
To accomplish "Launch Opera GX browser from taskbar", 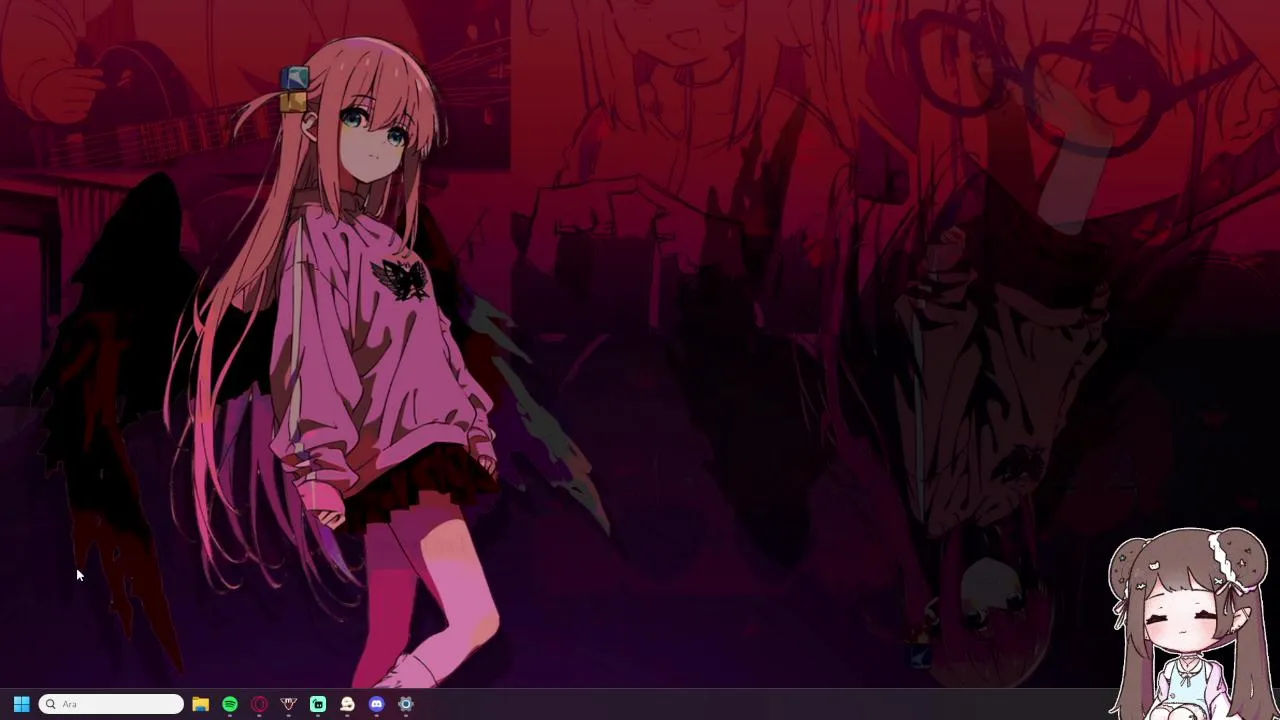I will pyautogui.click(x=259, y=704).
